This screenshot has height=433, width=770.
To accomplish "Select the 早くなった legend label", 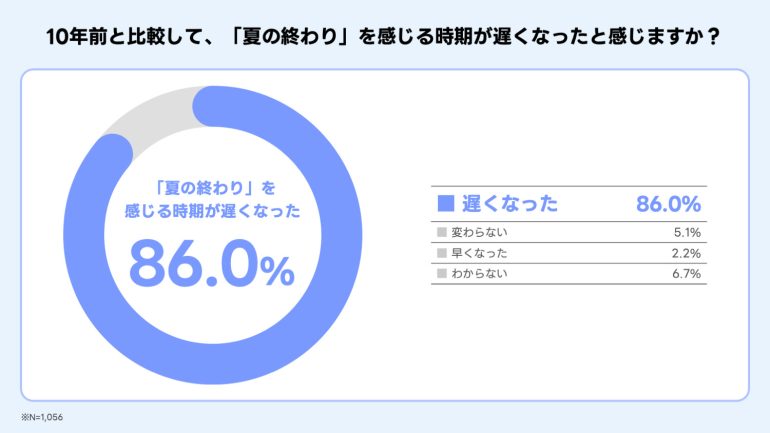I will point(480,253).
